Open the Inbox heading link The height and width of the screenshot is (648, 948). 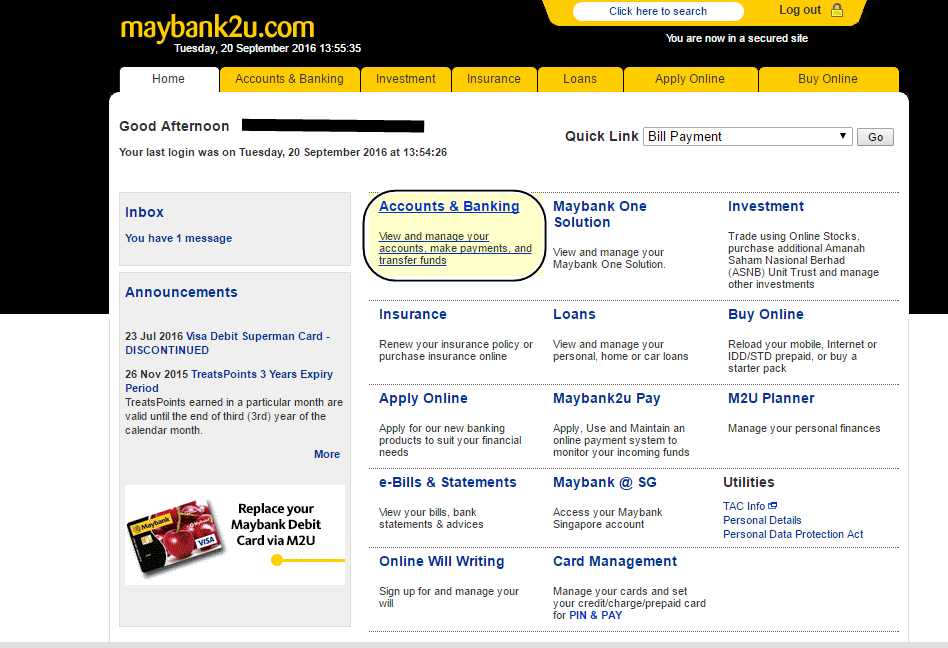(144, 212)
